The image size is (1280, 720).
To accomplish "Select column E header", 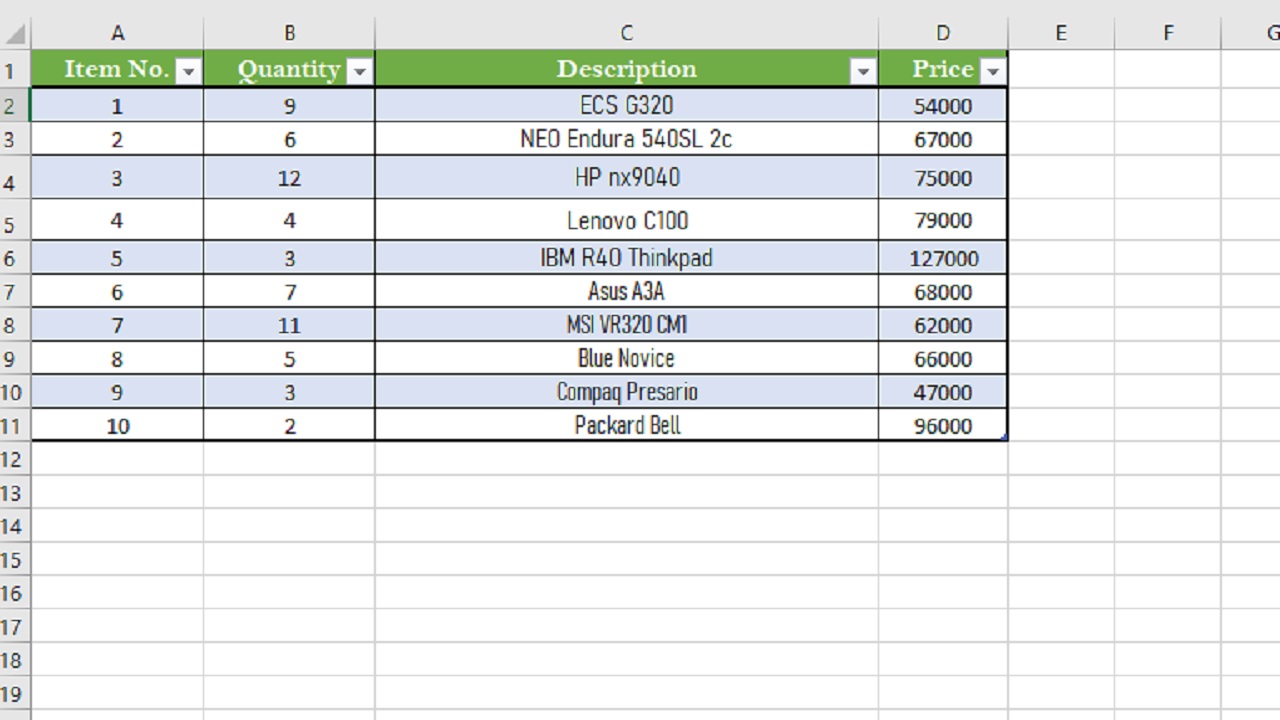I will click(1061, 33).
